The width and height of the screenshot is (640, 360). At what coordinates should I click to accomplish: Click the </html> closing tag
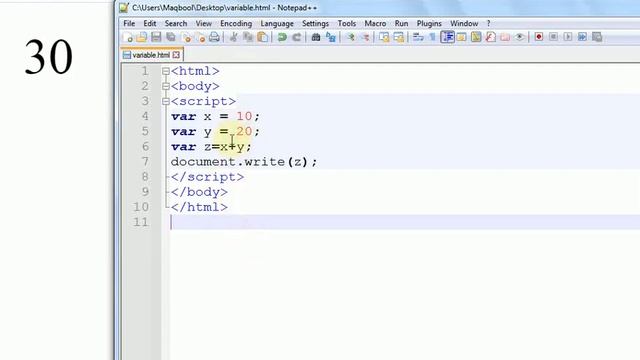point(199,207)
